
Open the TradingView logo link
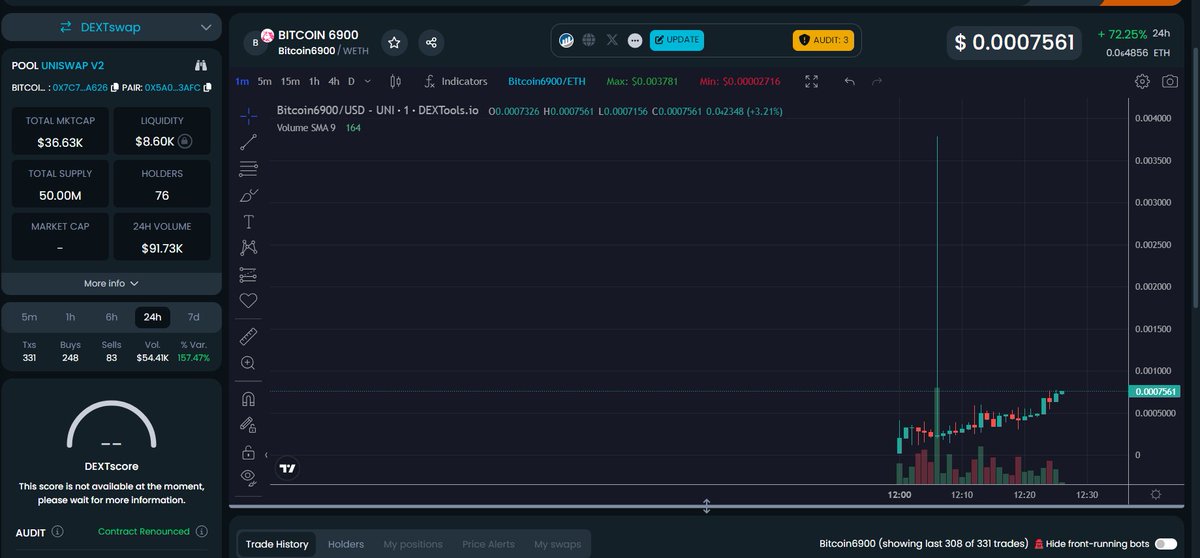tap(288, 467)
